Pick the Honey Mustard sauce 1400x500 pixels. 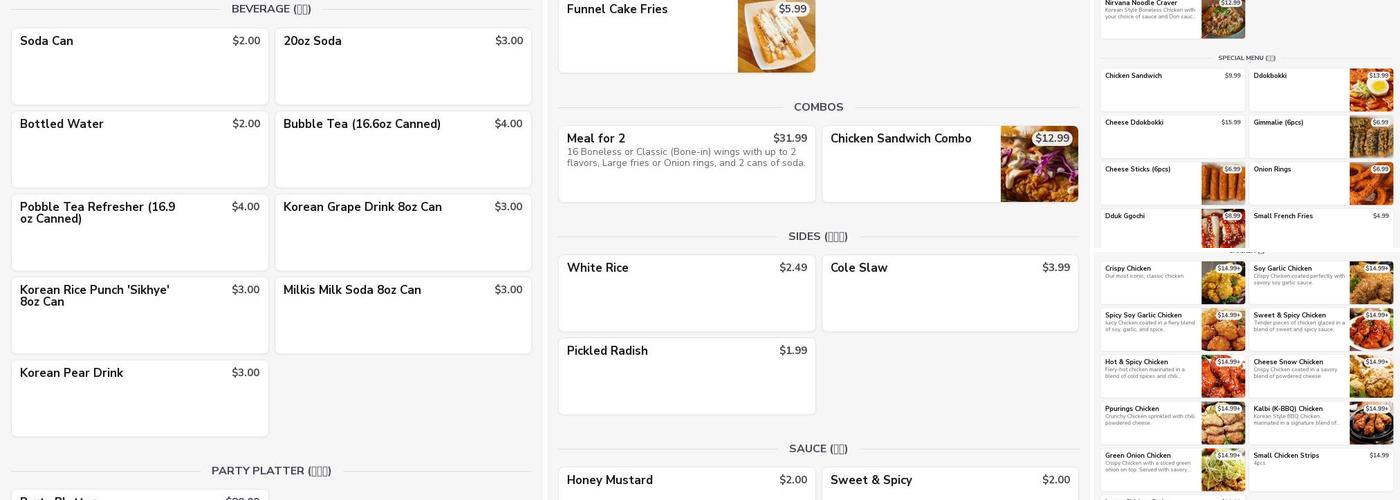(687, 484)
